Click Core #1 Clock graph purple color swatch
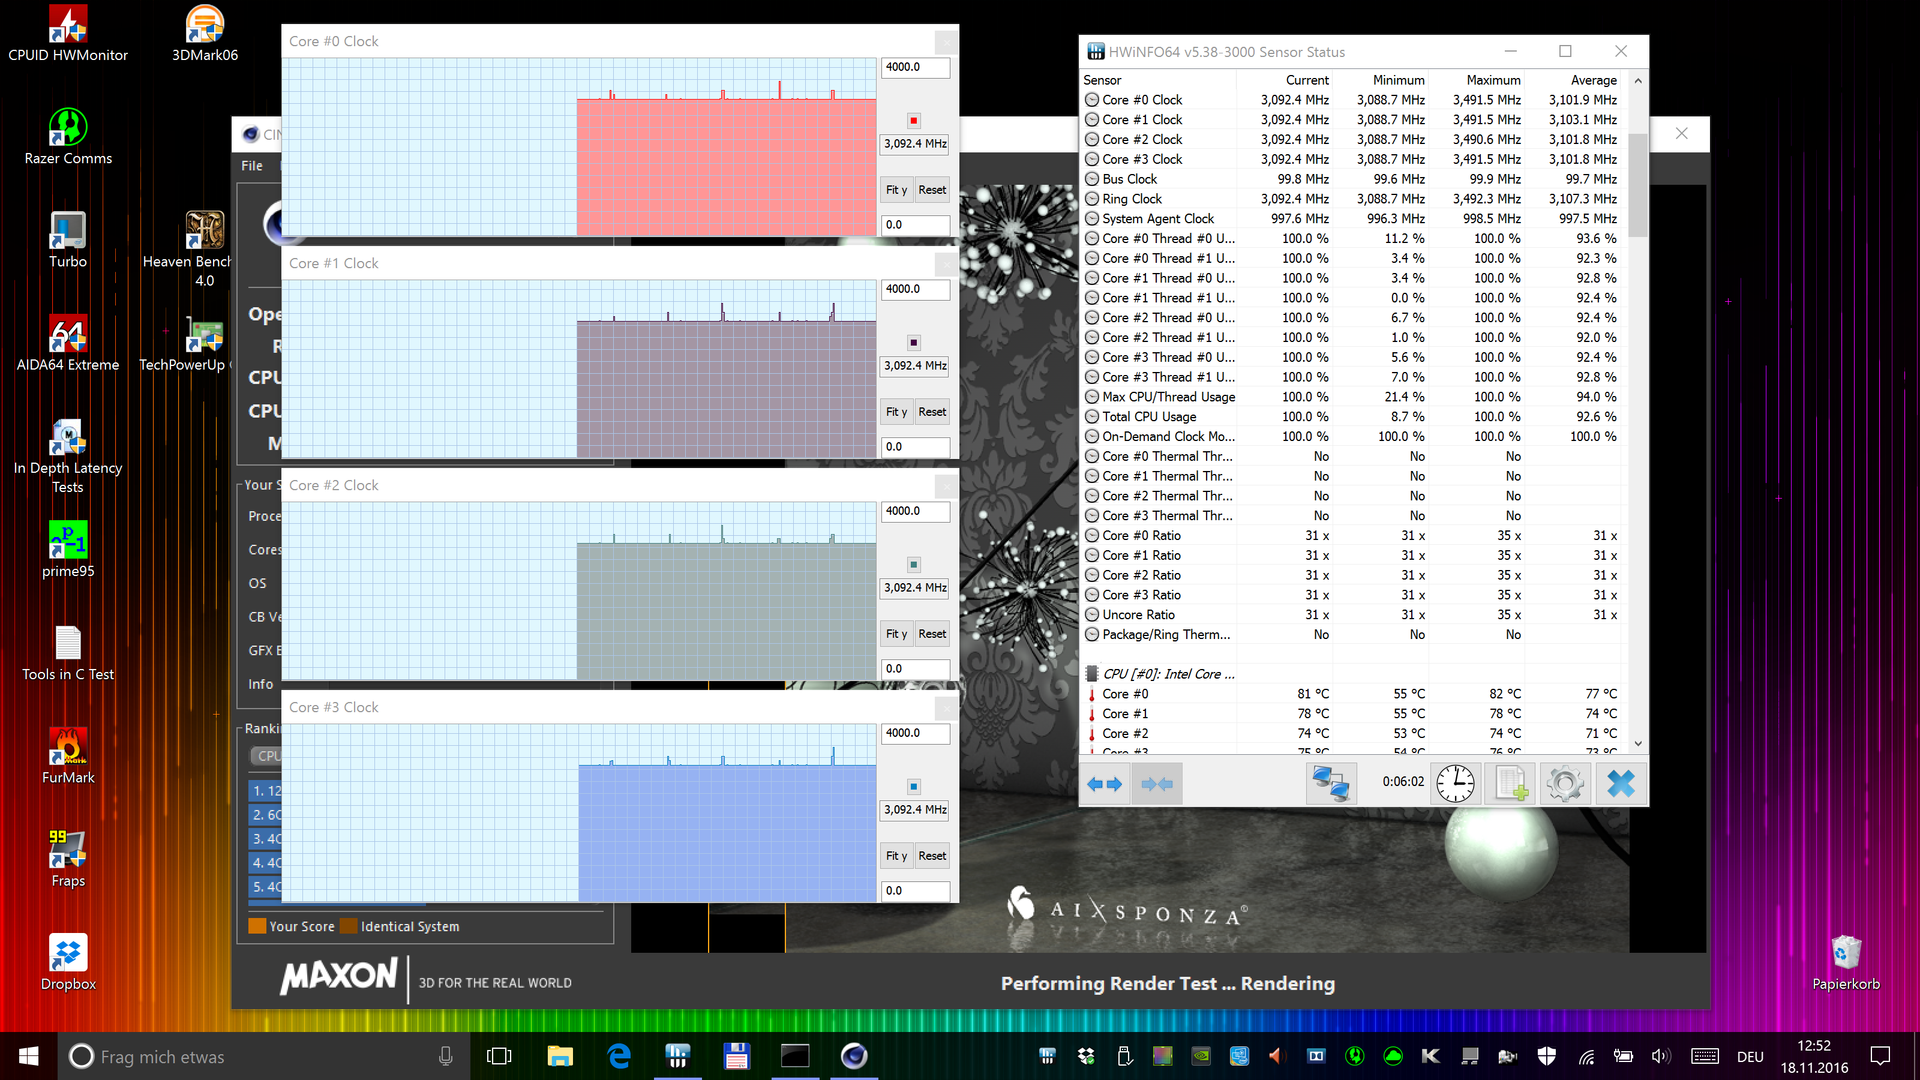1920x1080 pixels. 913,342
